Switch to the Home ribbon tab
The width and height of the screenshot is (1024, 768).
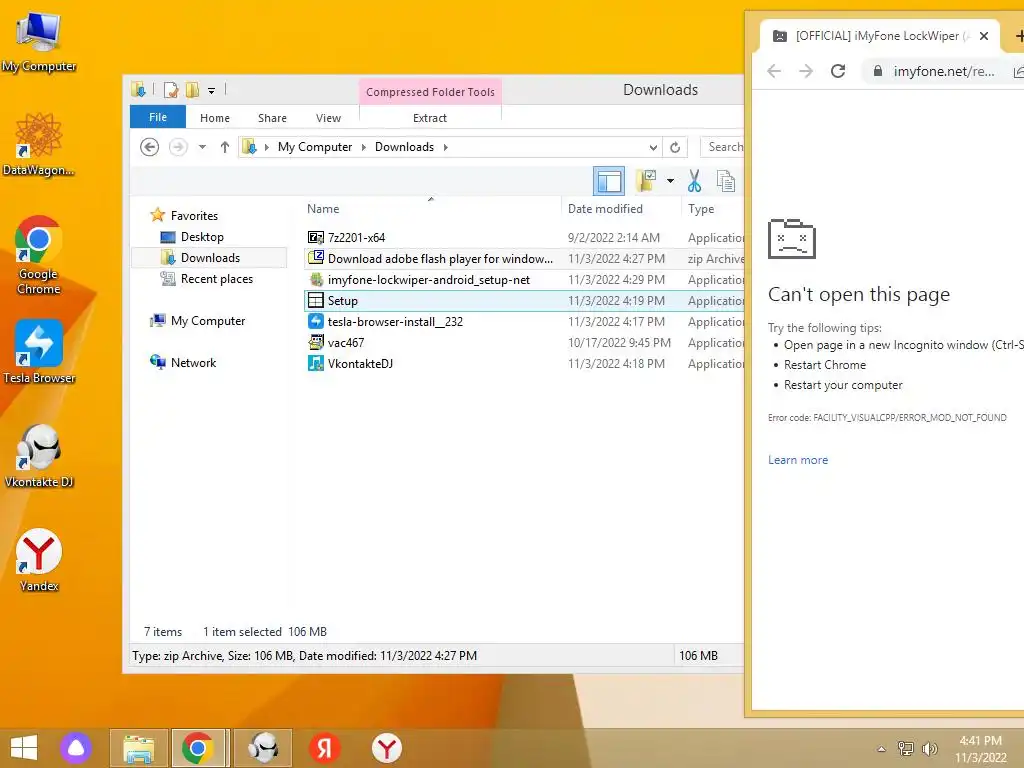pyautogui.click(x=215, y=118)
